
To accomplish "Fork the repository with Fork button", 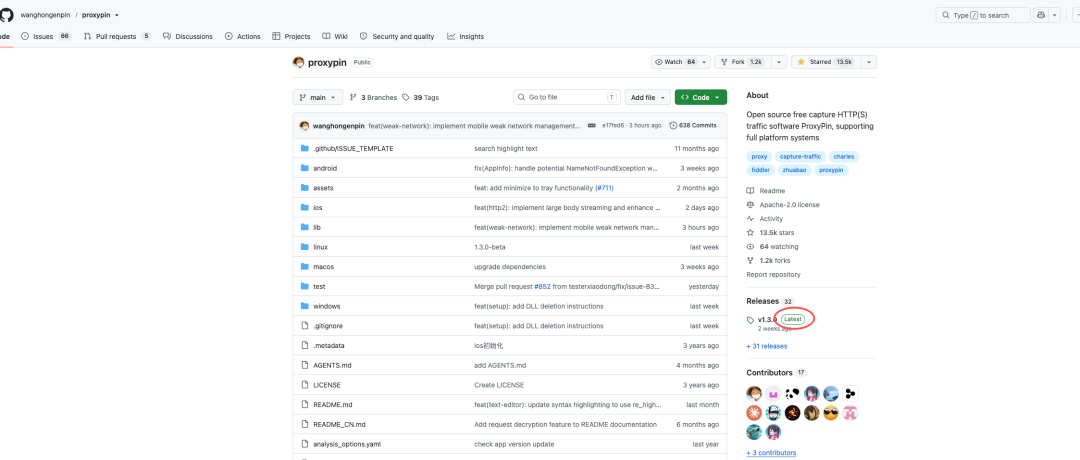I will (741, 62).
